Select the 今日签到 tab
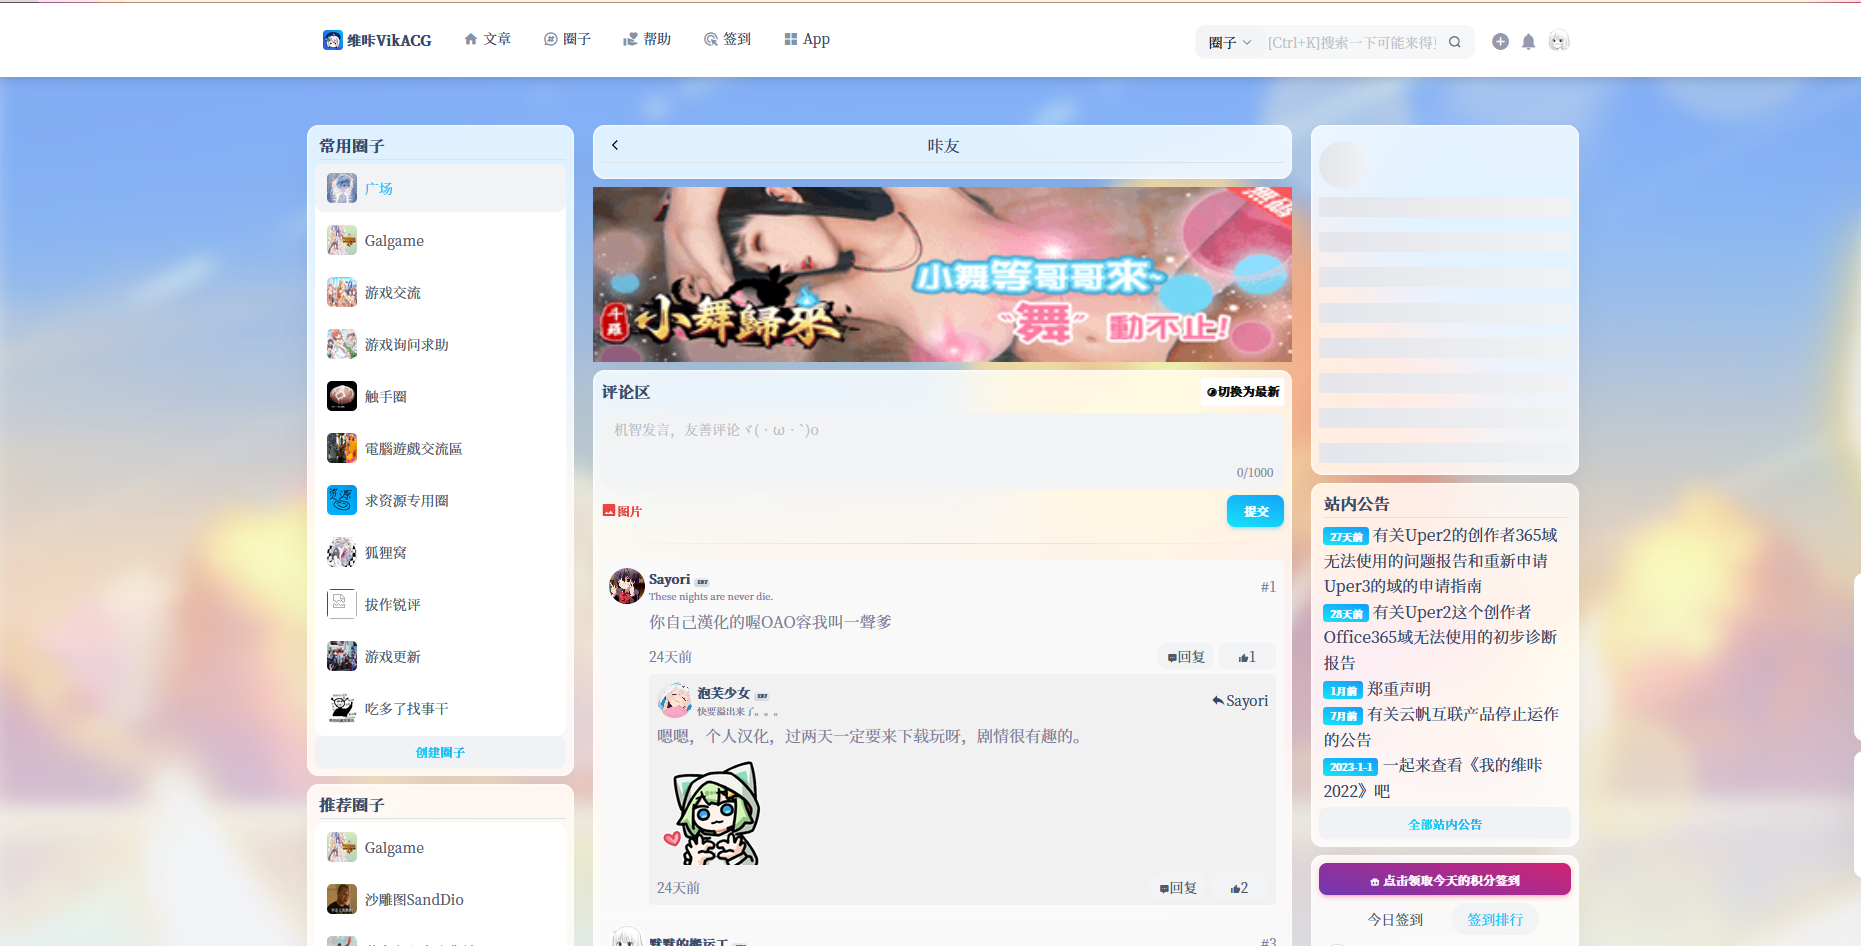Viewport: 1861px width, 946px height. tap(1395, 920)
